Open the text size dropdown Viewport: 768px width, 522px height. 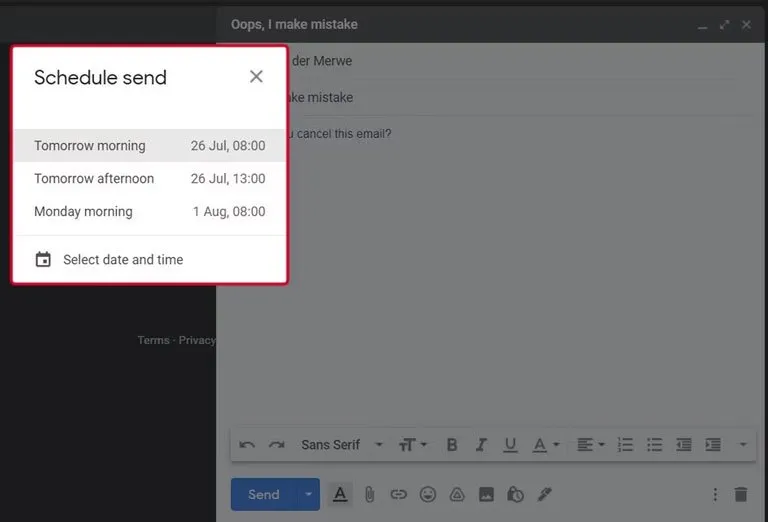pos(413,445)
